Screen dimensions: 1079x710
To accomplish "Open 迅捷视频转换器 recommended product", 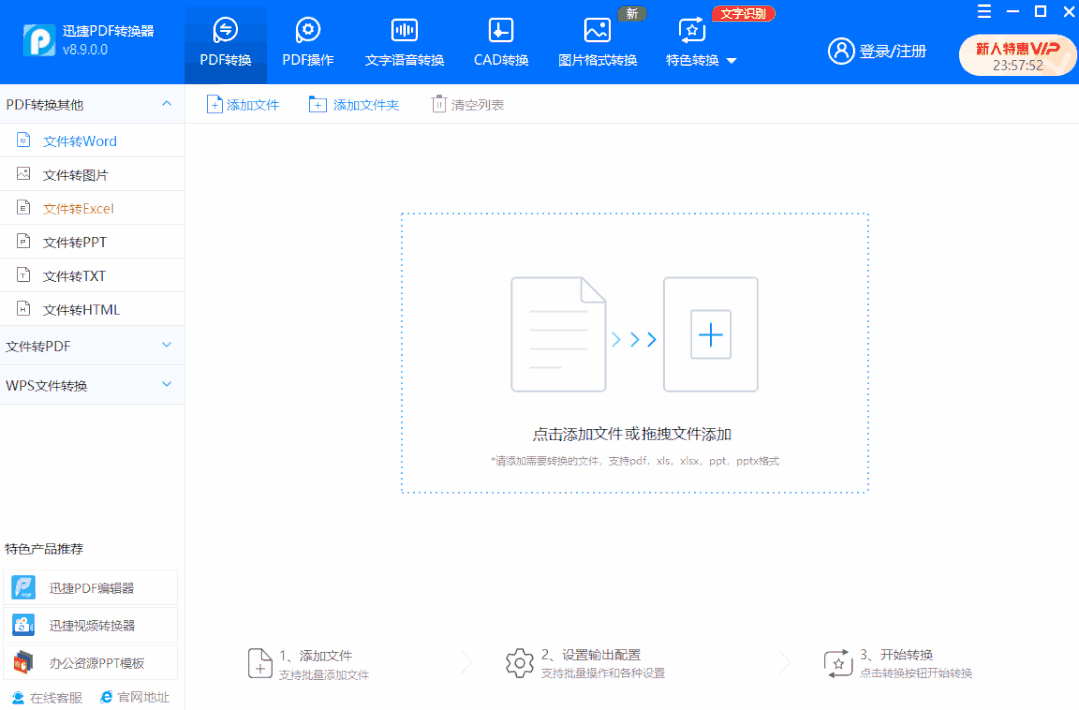I will pyautogui.click(x=90, y=625).
